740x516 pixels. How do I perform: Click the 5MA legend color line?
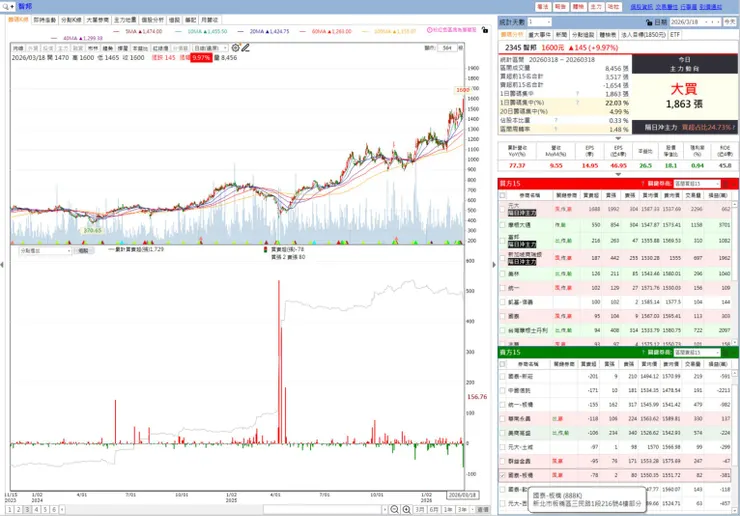(x=117, y=31)
